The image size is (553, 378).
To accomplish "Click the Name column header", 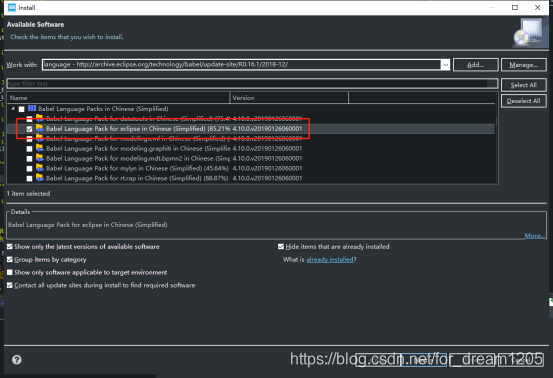I will pyautogui.click(x=118, y=98).
